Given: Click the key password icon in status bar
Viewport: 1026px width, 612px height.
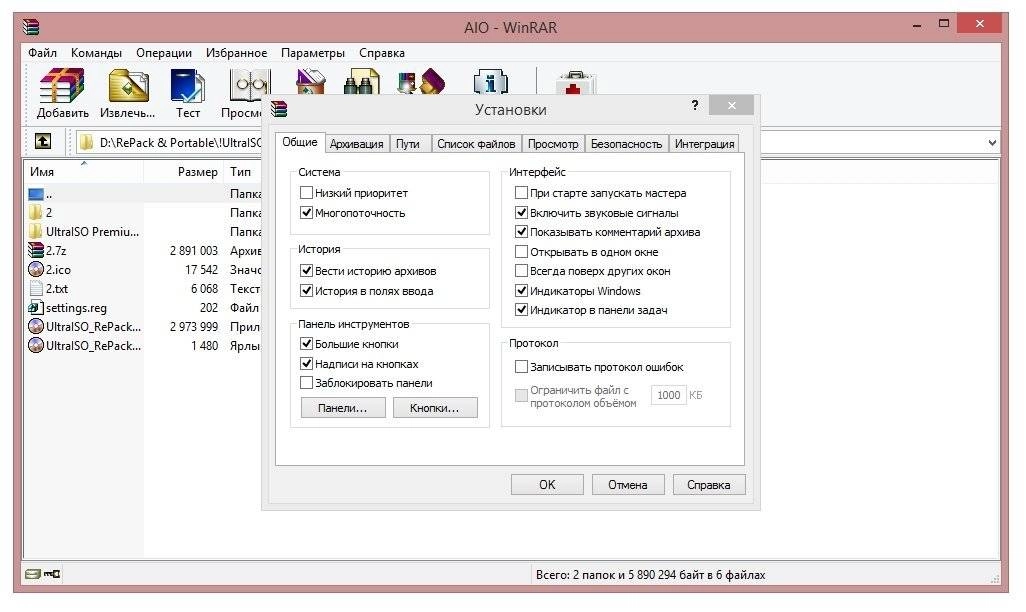Looking at the screenshot, I should coord(52,574).
